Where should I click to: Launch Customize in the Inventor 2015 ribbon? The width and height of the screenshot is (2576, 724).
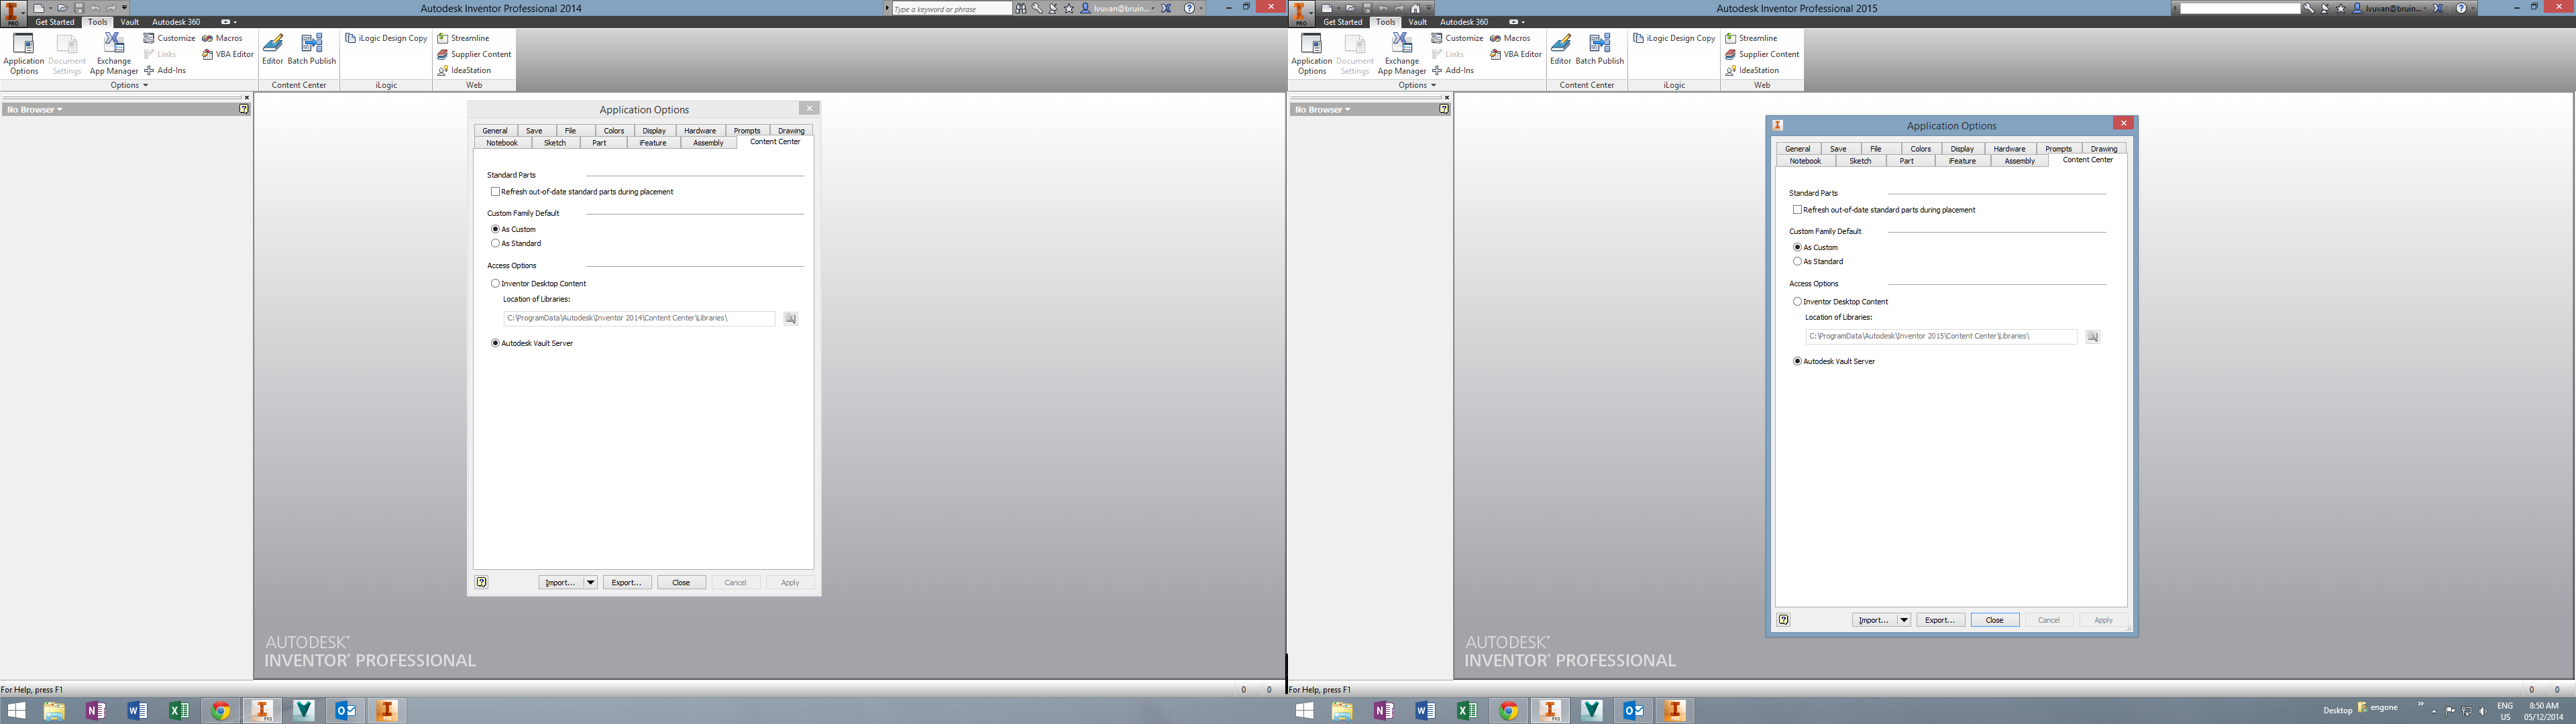coord(1457,38)
